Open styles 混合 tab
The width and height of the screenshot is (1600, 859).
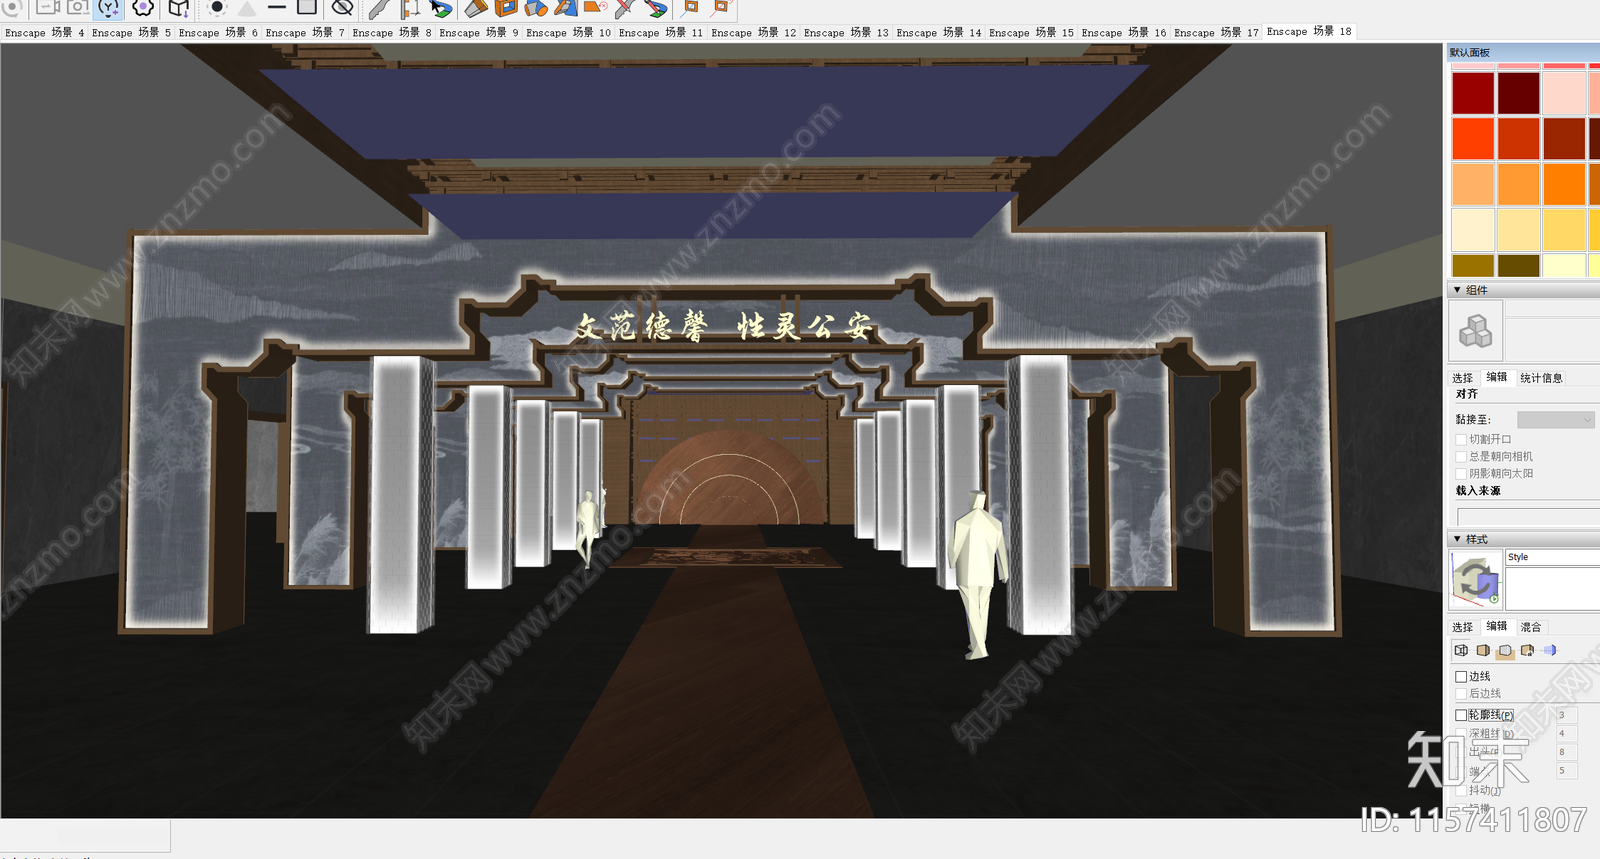tap(1531, 627)
